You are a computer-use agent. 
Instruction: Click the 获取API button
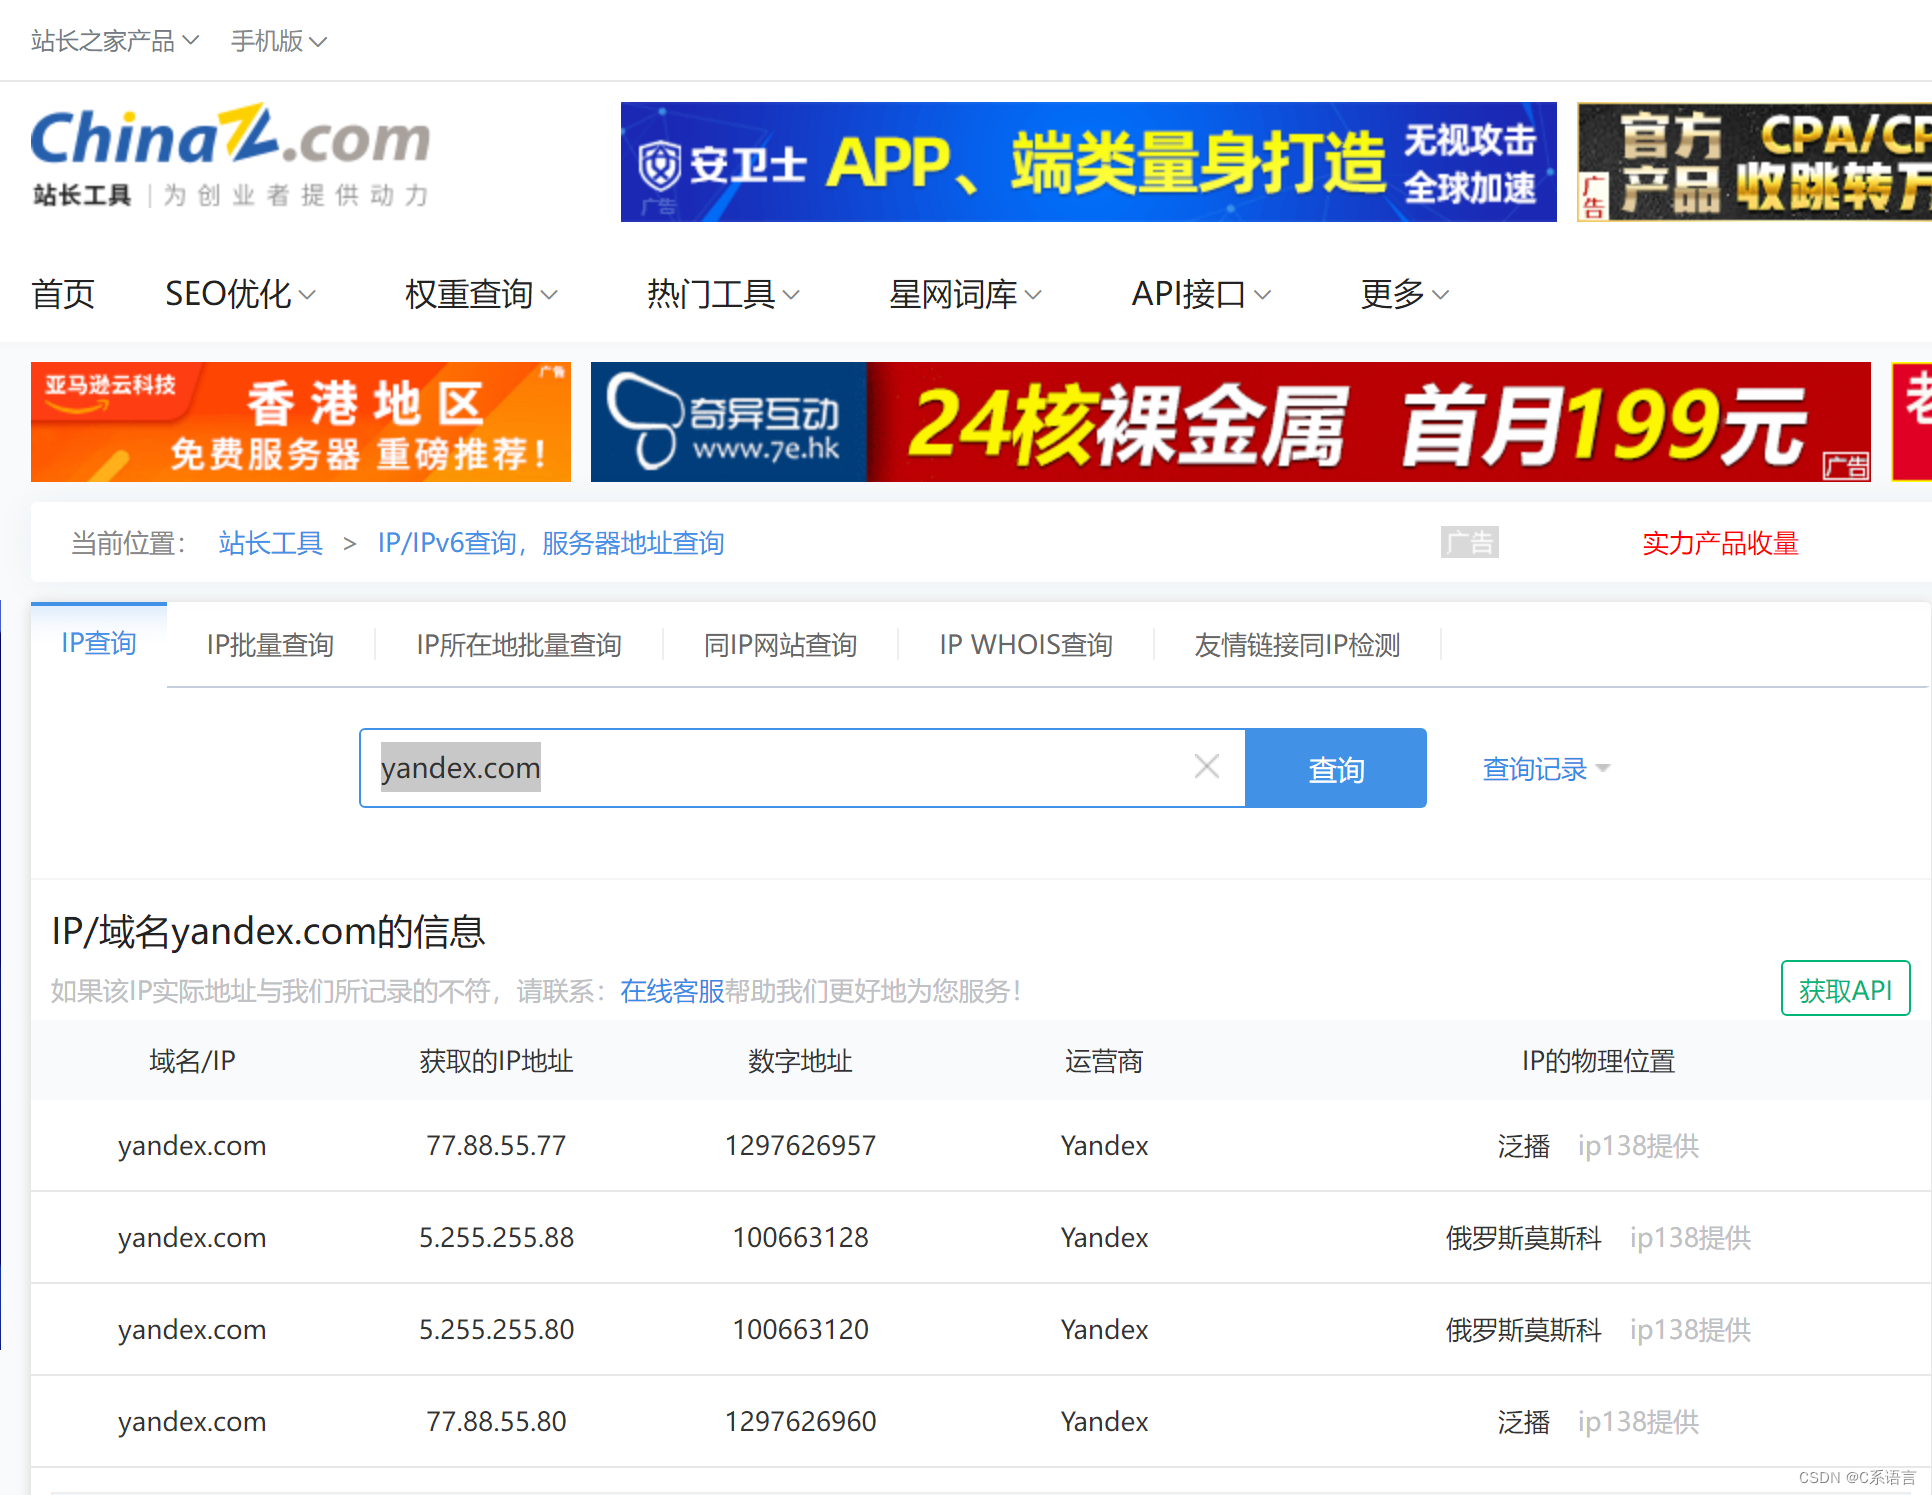[x=1845, y=989]
